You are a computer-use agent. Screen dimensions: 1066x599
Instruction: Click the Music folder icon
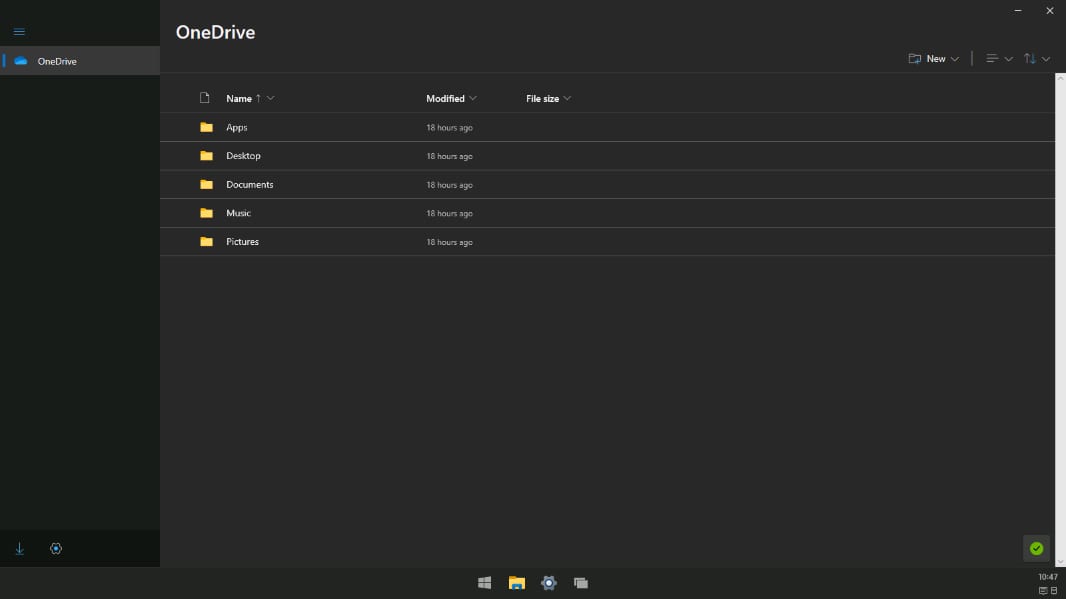(207, 213)
